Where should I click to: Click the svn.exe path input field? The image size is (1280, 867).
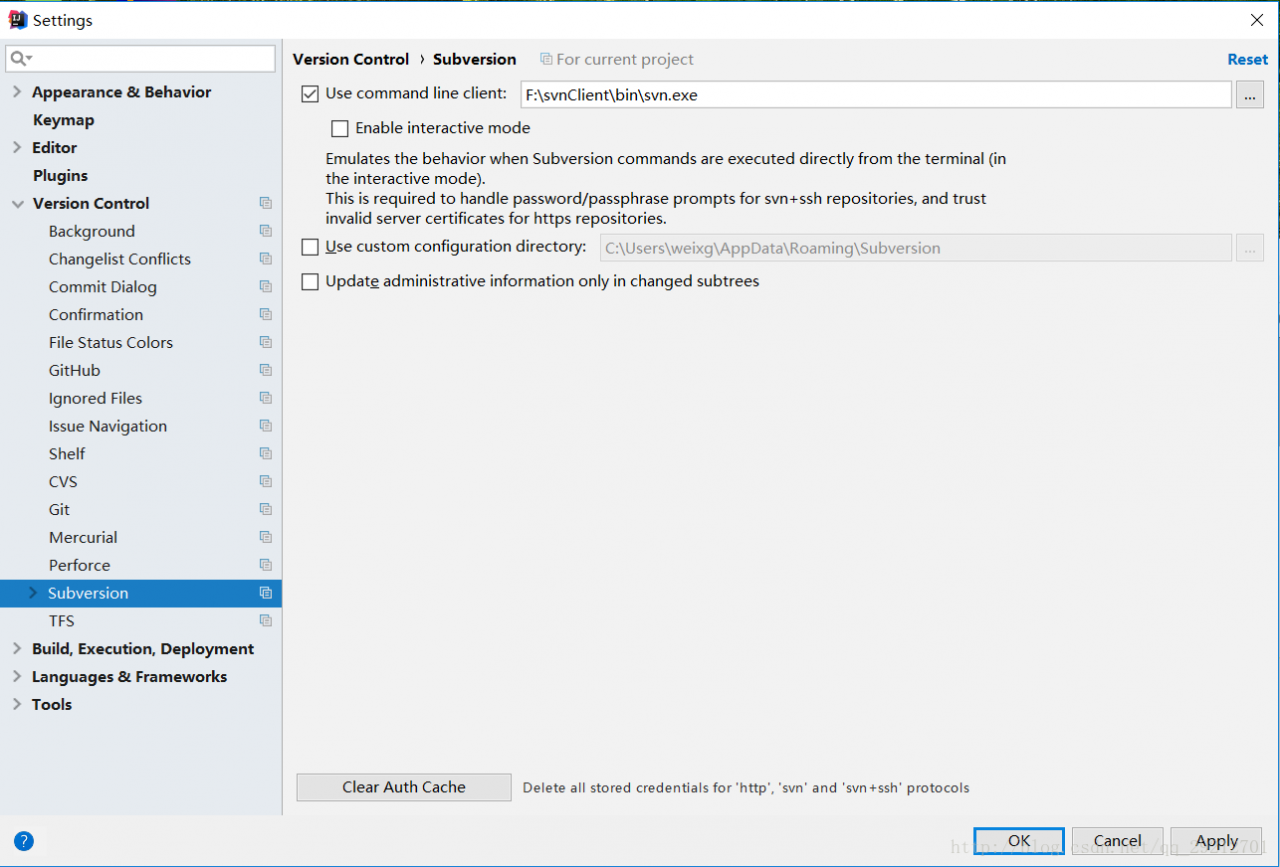click(x=875, y=95)
